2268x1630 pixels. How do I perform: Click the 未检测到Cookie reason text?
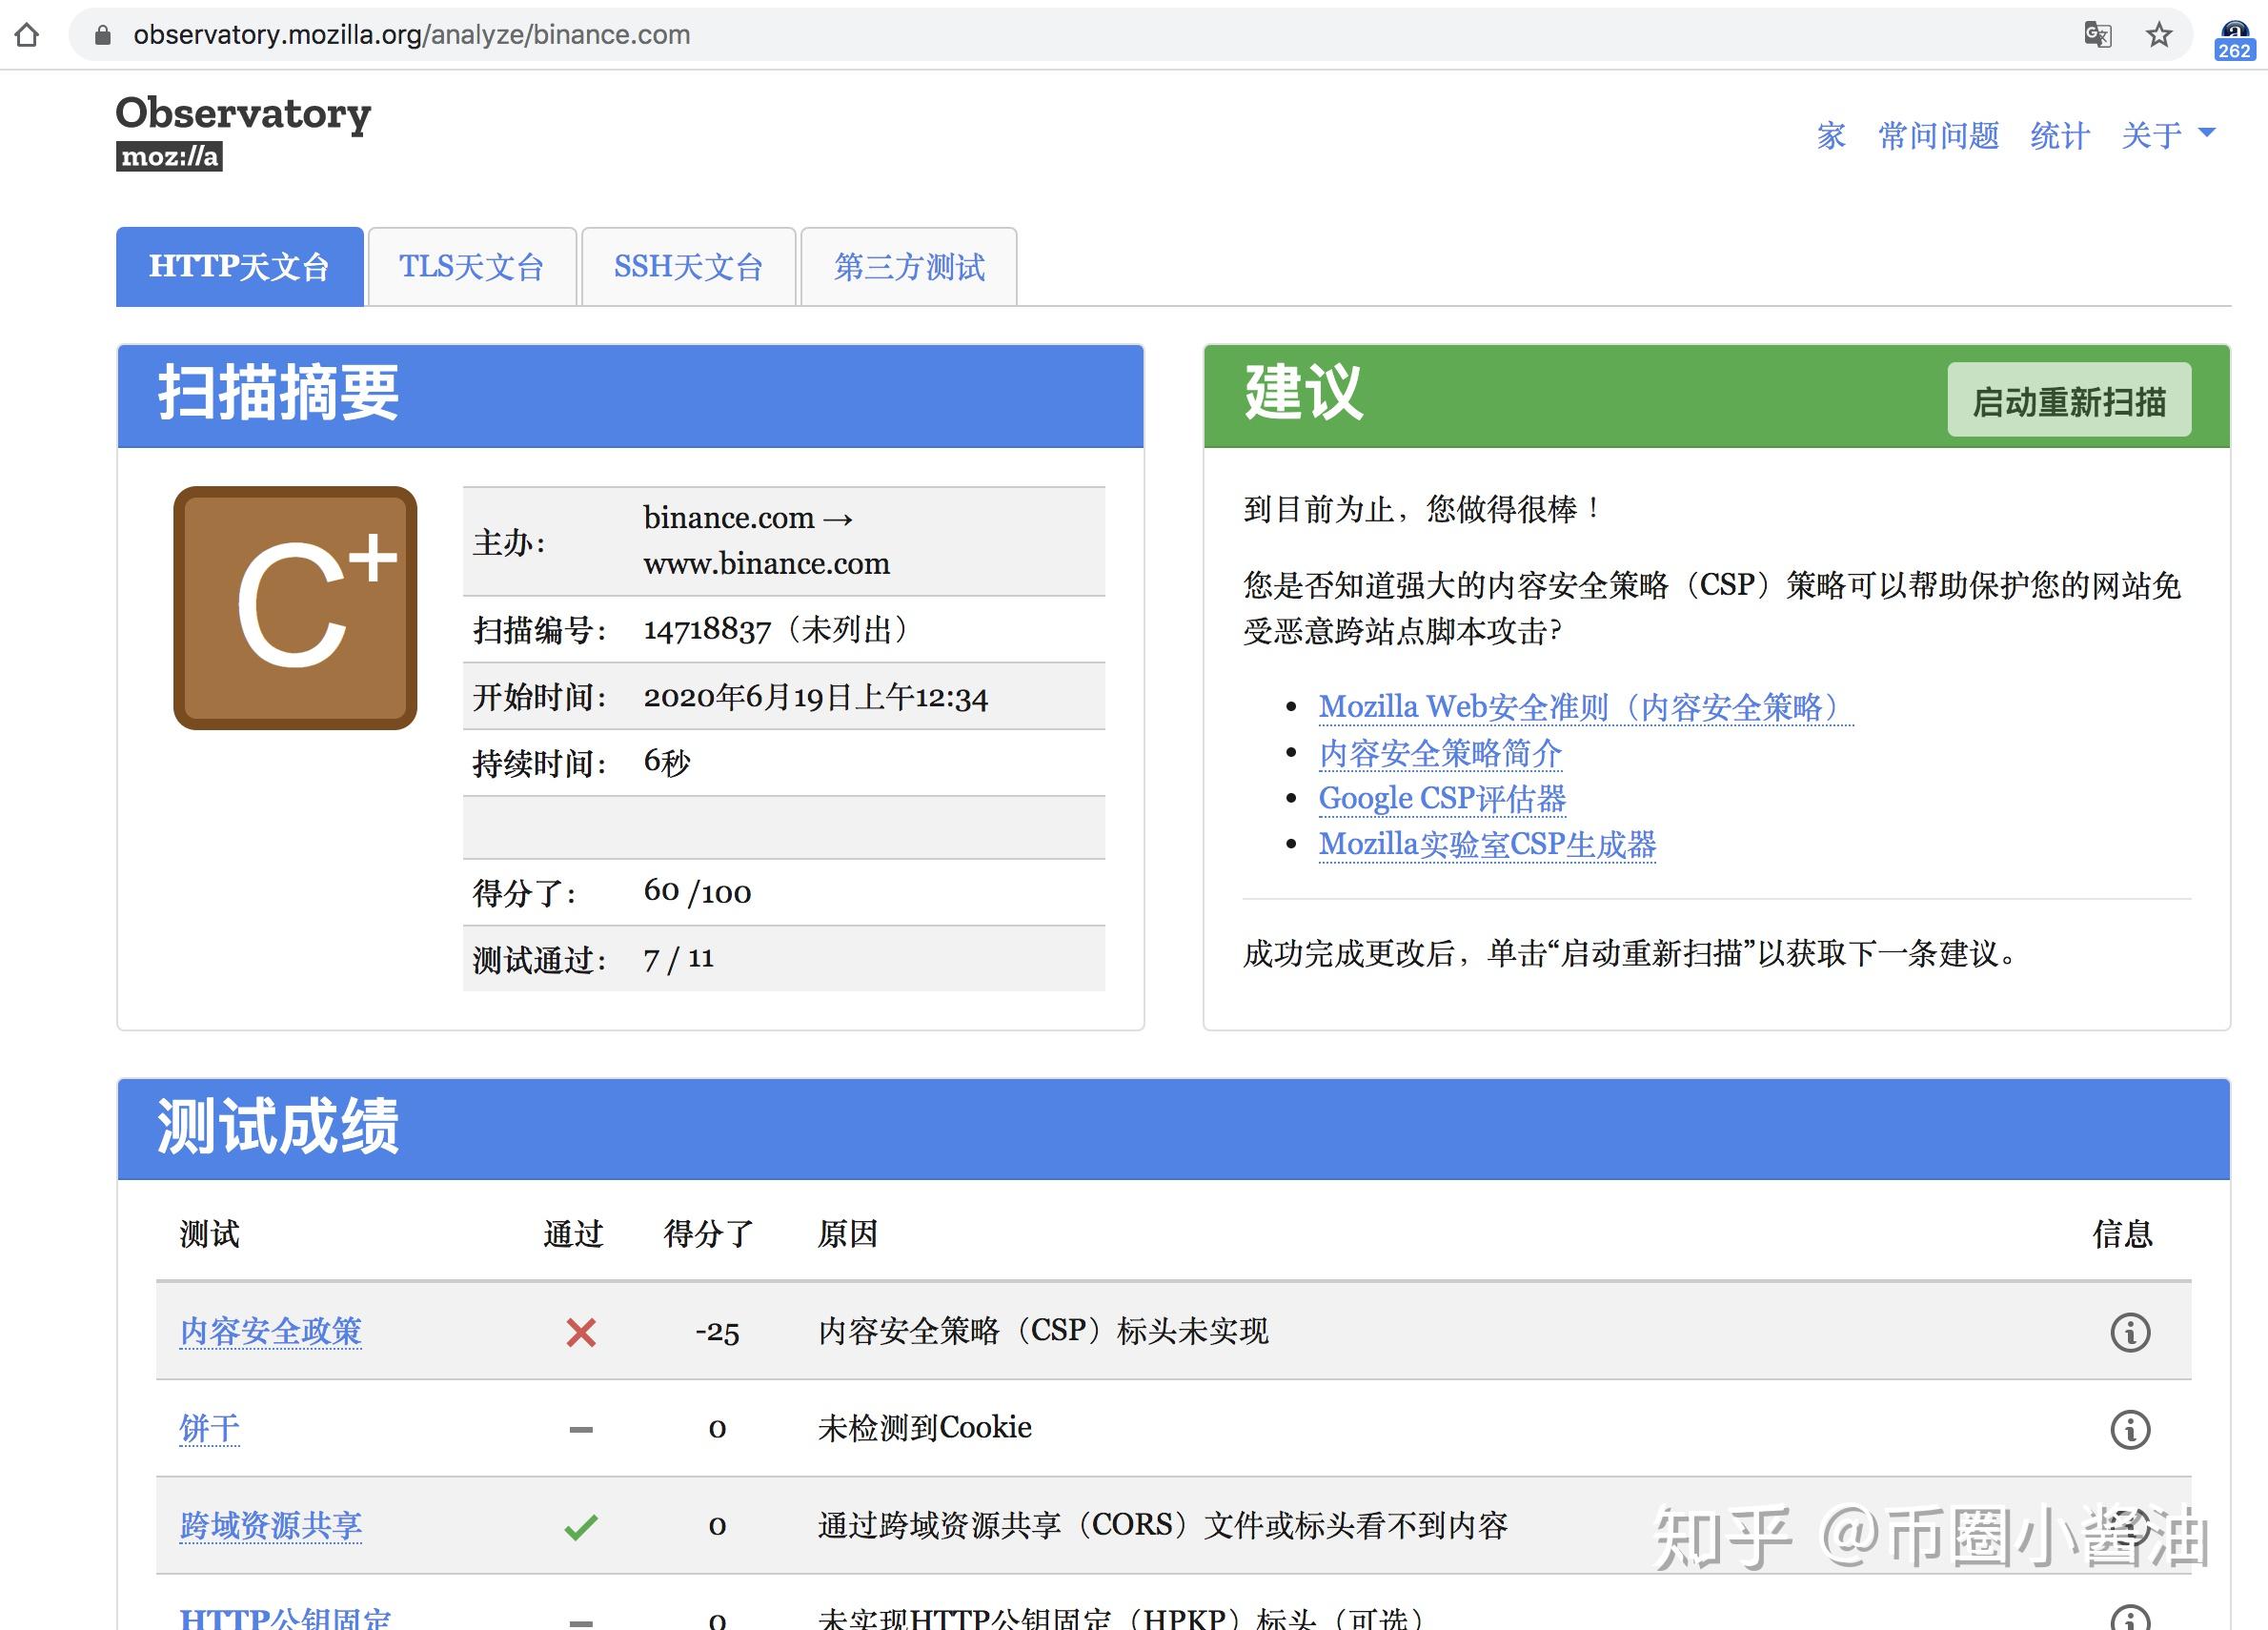[x=924, y=1428]
